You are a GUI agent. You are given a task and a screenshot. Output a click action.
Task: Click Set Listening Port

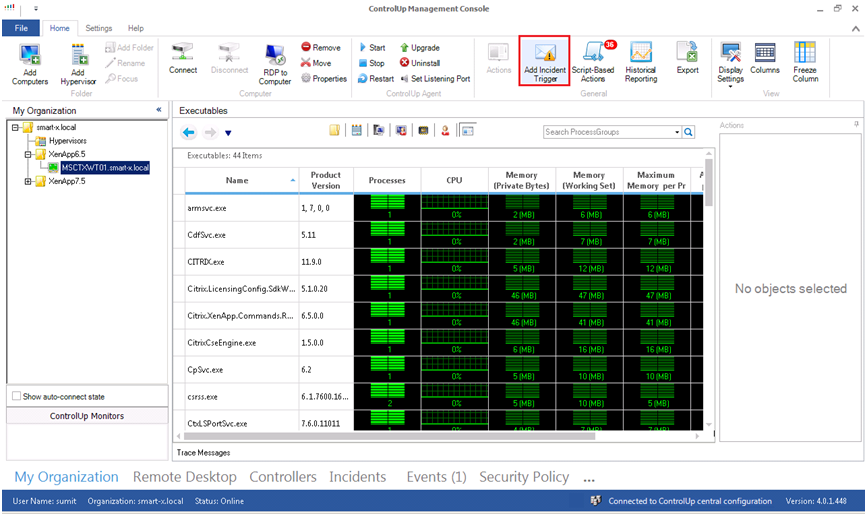coord(435,79)
